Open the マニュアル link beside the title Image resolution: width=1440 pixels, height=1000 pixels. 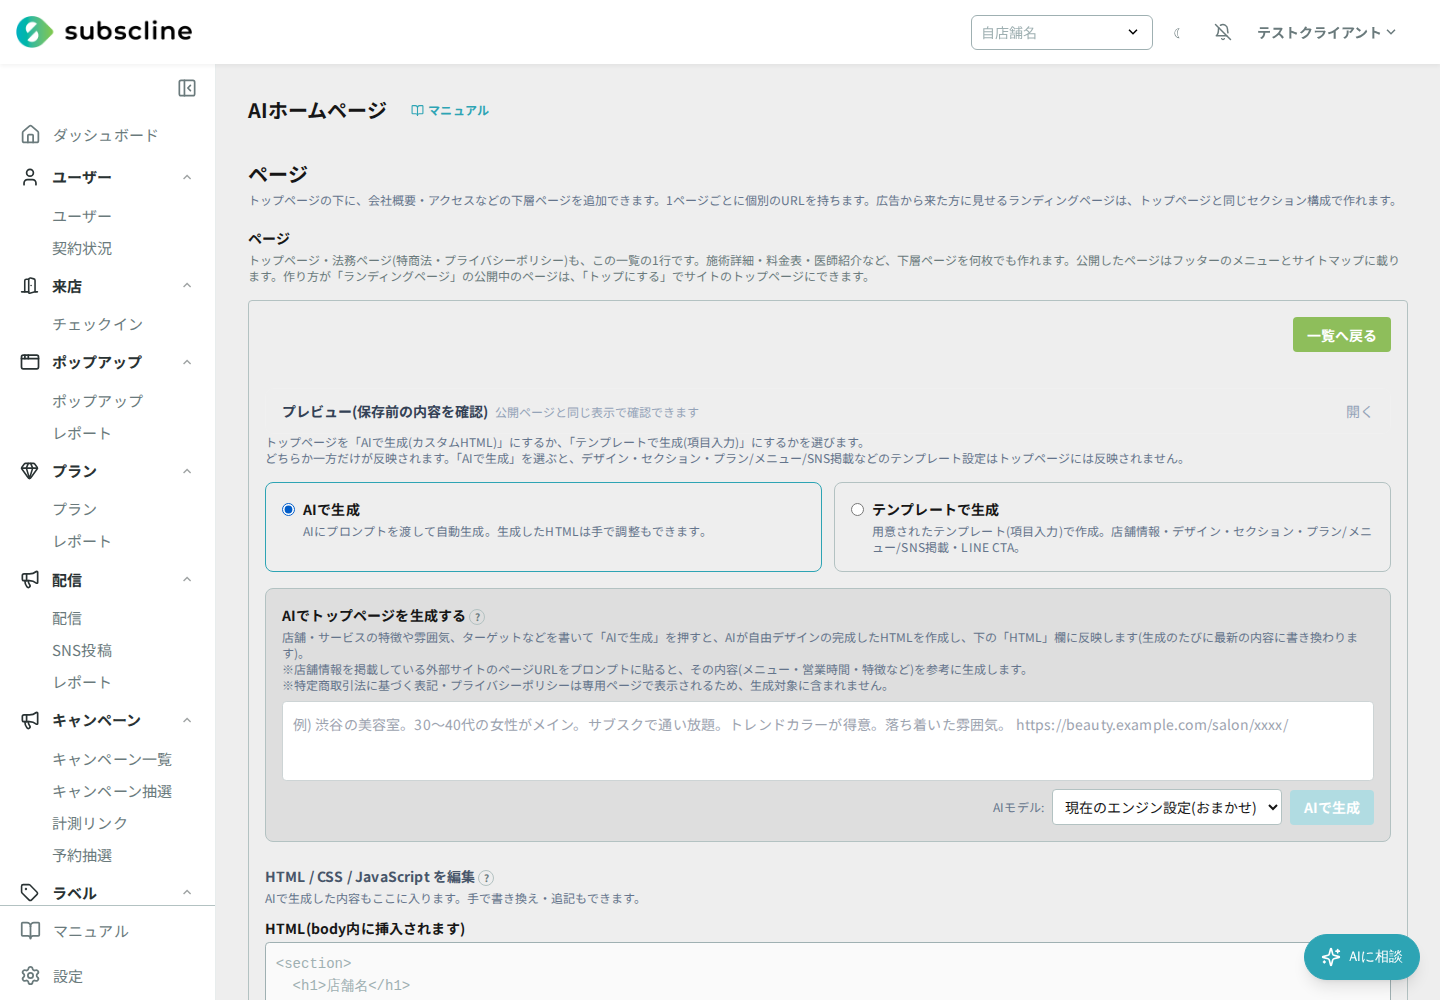pyautogui.click(x=450, y=110)
